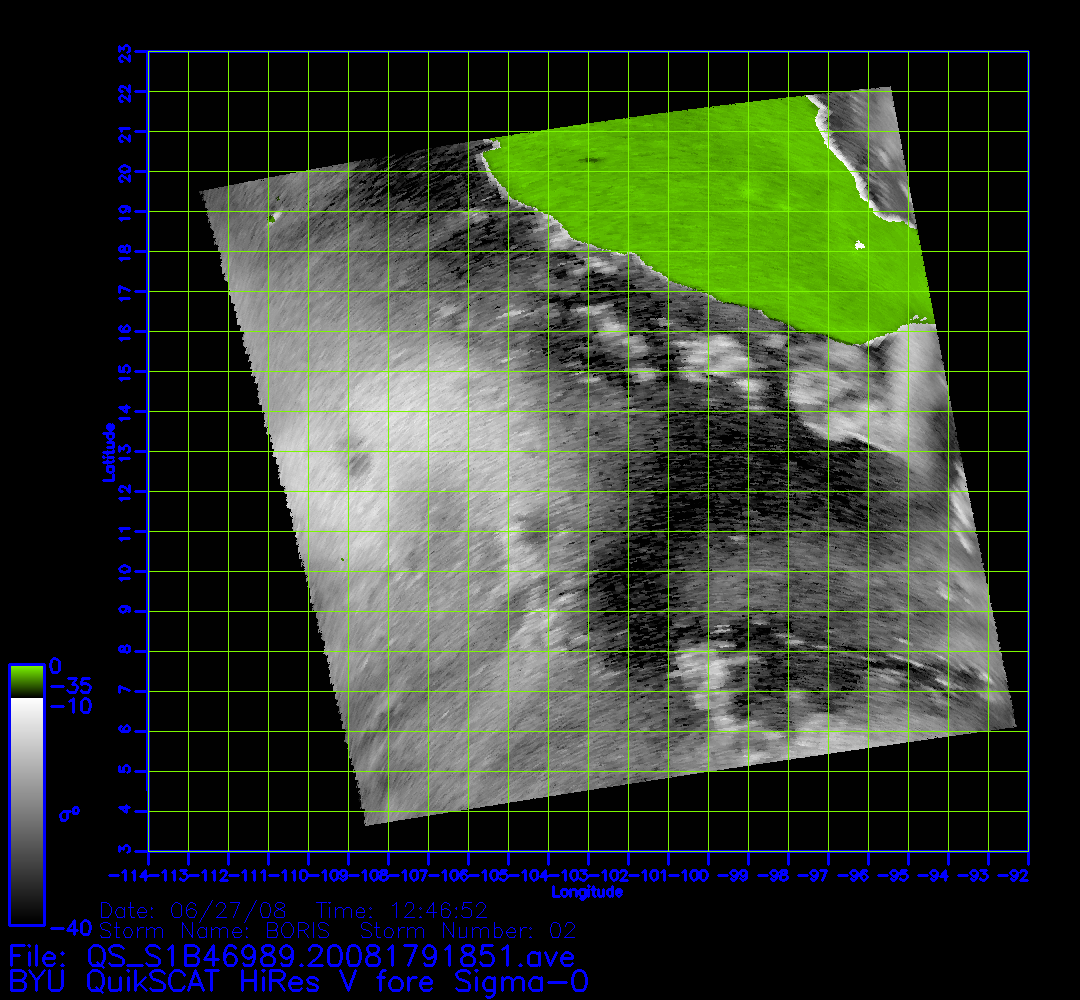Screen dimensions: 1080x1000
Task: Click the small island near latitude 19
Action: (272, 216)
